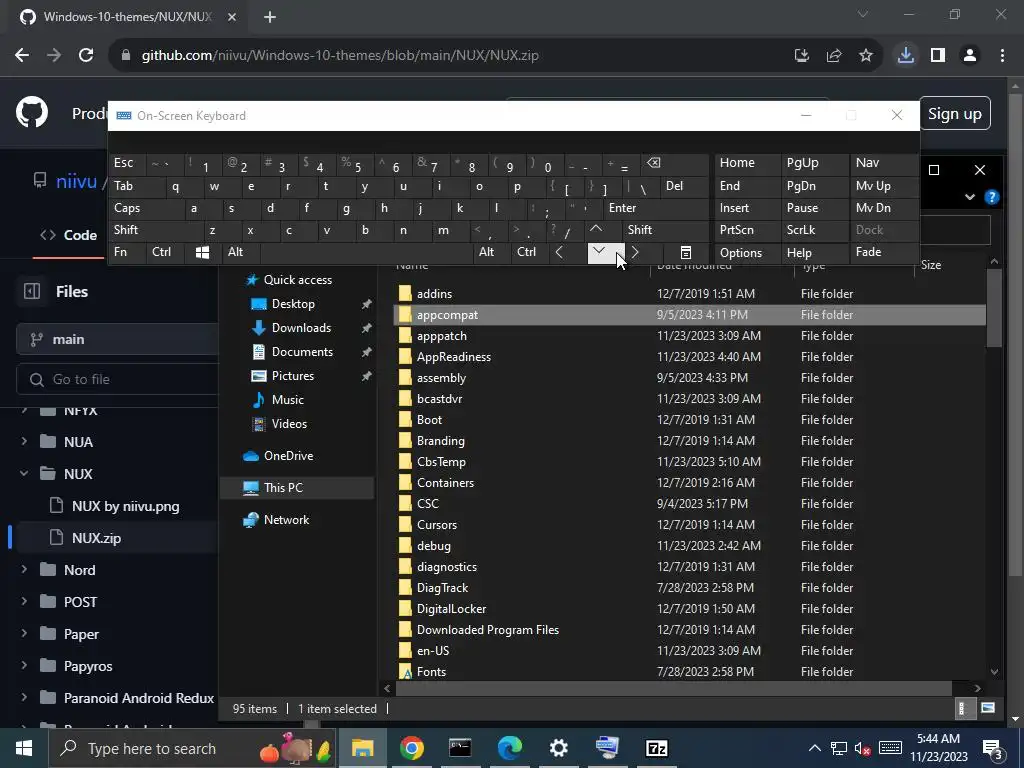Viewport: 1024px width, 768px height.
Task: Toggle left Shift key on On-Screen Keyboard
Action: pos(155,230)
